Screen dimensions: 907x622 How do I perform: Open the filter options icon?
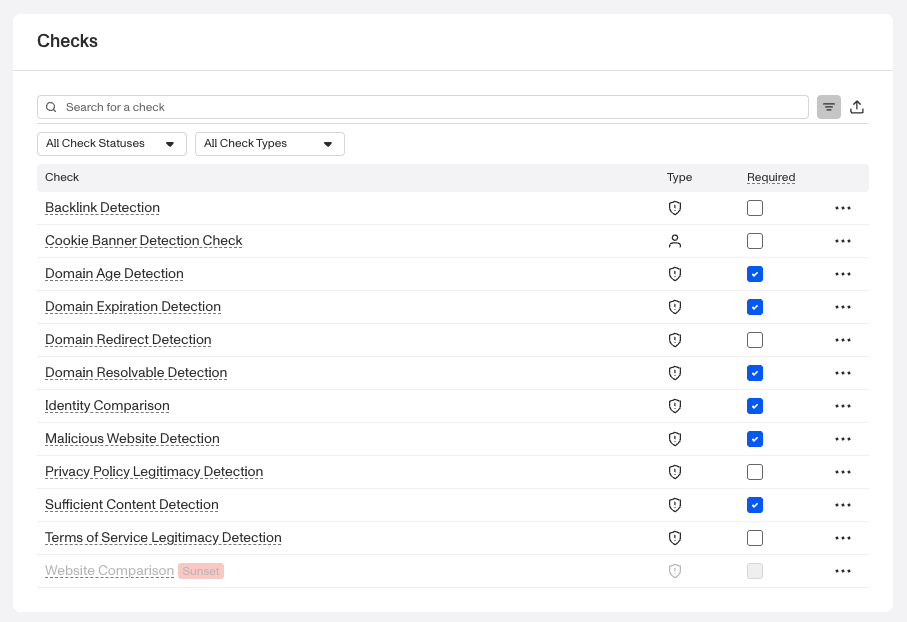[828, 106]
